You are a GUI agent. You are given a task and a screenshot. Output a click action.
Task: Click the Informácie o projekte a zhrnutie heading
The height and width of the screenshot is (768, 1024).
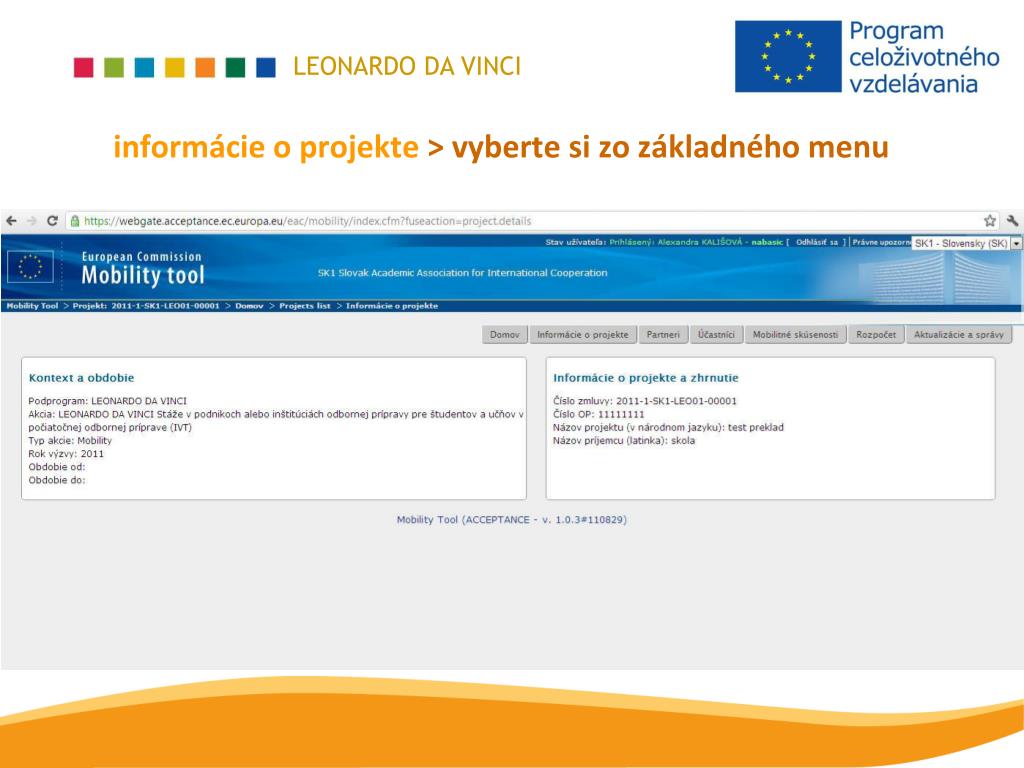click(x=646, y=377)
